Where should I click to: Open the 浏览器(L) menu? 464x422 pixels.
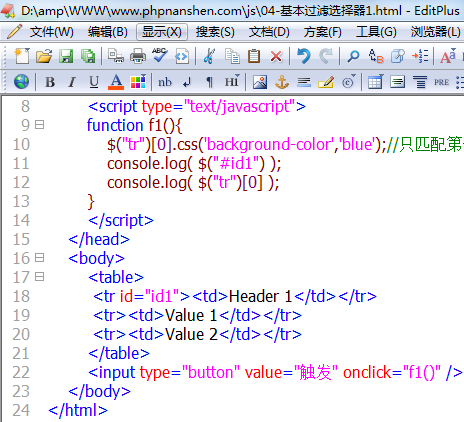(436, 32)
